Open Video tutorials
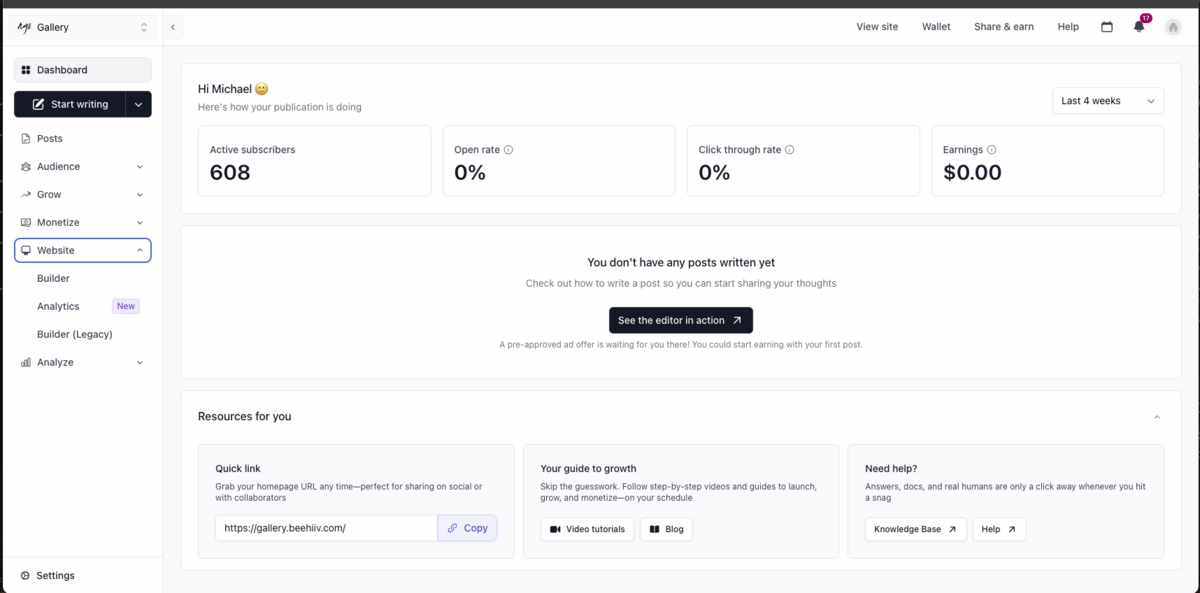The height and width of the screenshot is (593, 1200). click(x=587, y=529)
